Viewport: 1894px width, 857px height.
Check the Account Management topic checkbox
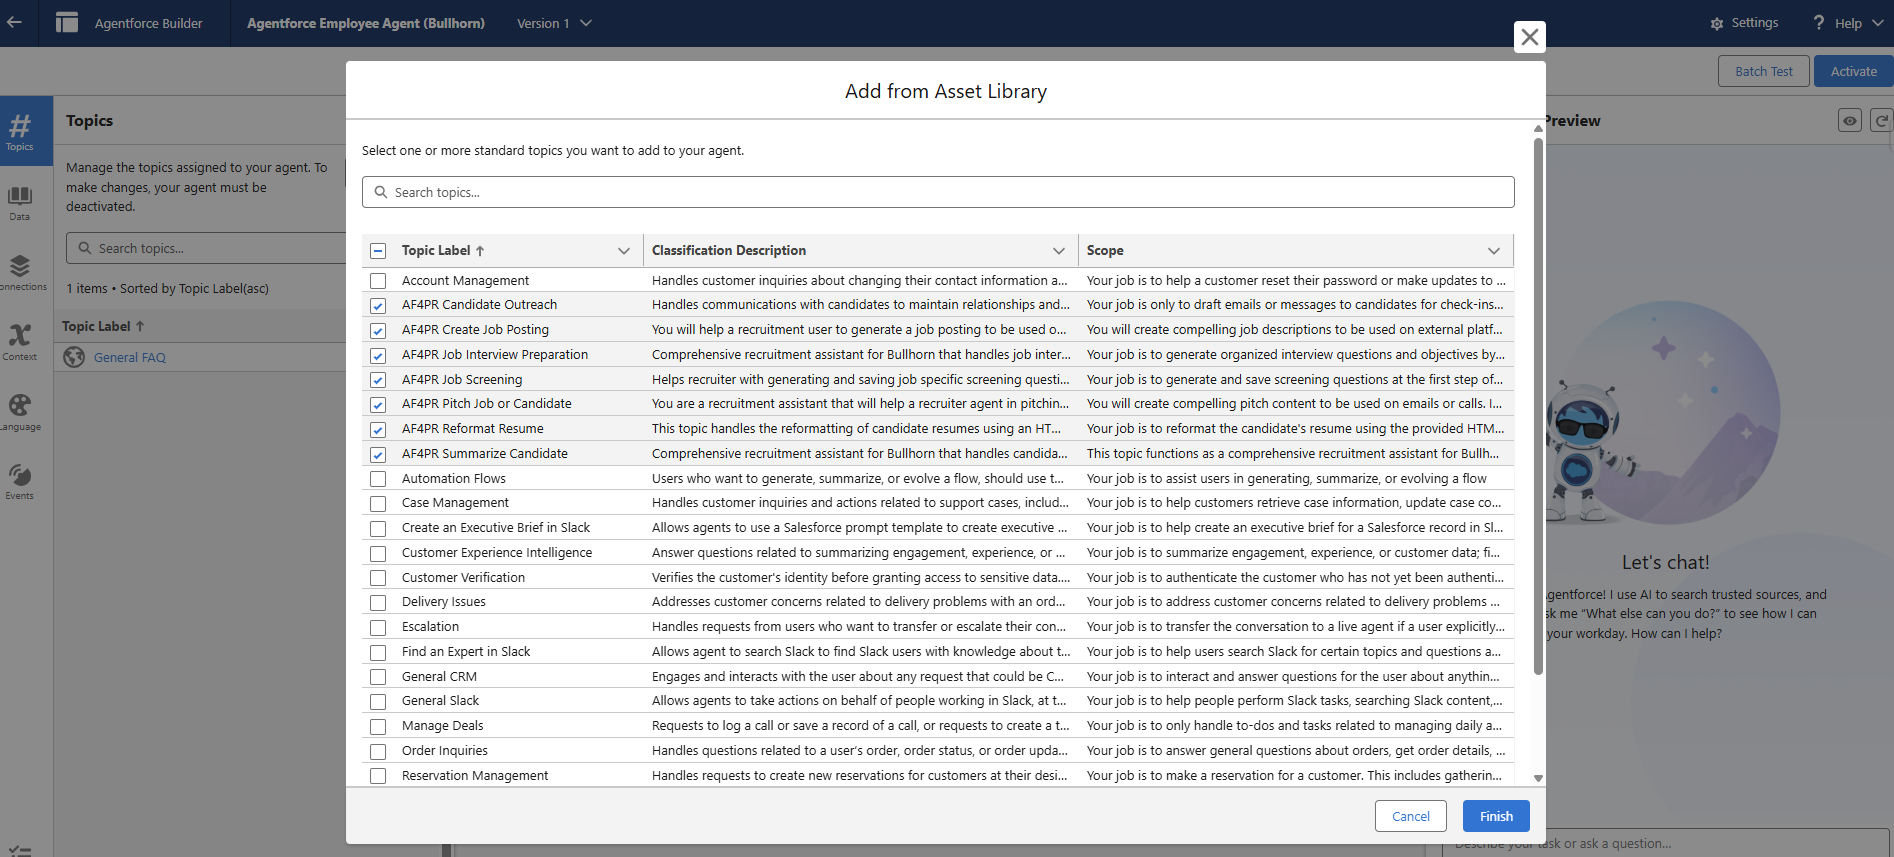pos(378,281)
